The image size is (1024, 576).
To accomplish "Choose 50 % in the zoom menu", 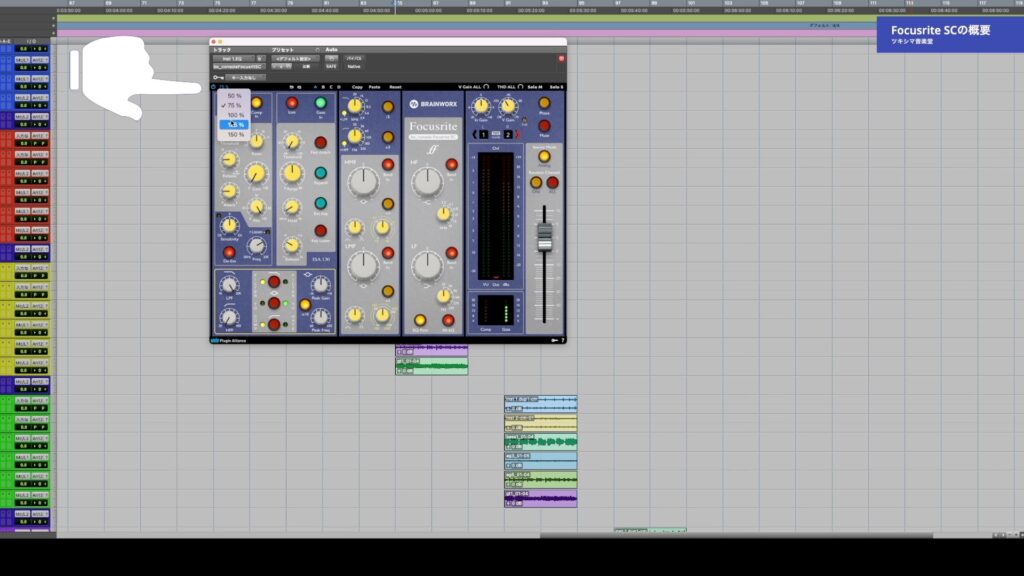I will point(234,95).
